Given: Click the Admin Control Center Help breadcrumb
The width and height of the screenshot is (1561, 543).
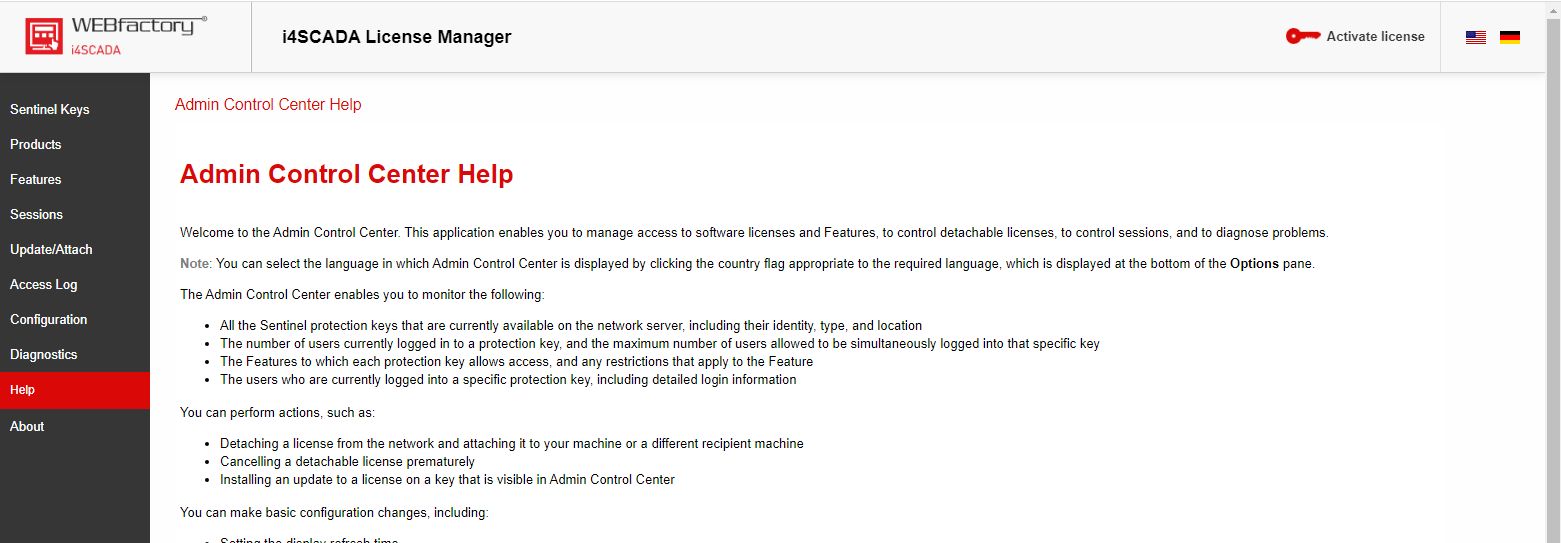Looking at the screenshot, I should (268, 105).
